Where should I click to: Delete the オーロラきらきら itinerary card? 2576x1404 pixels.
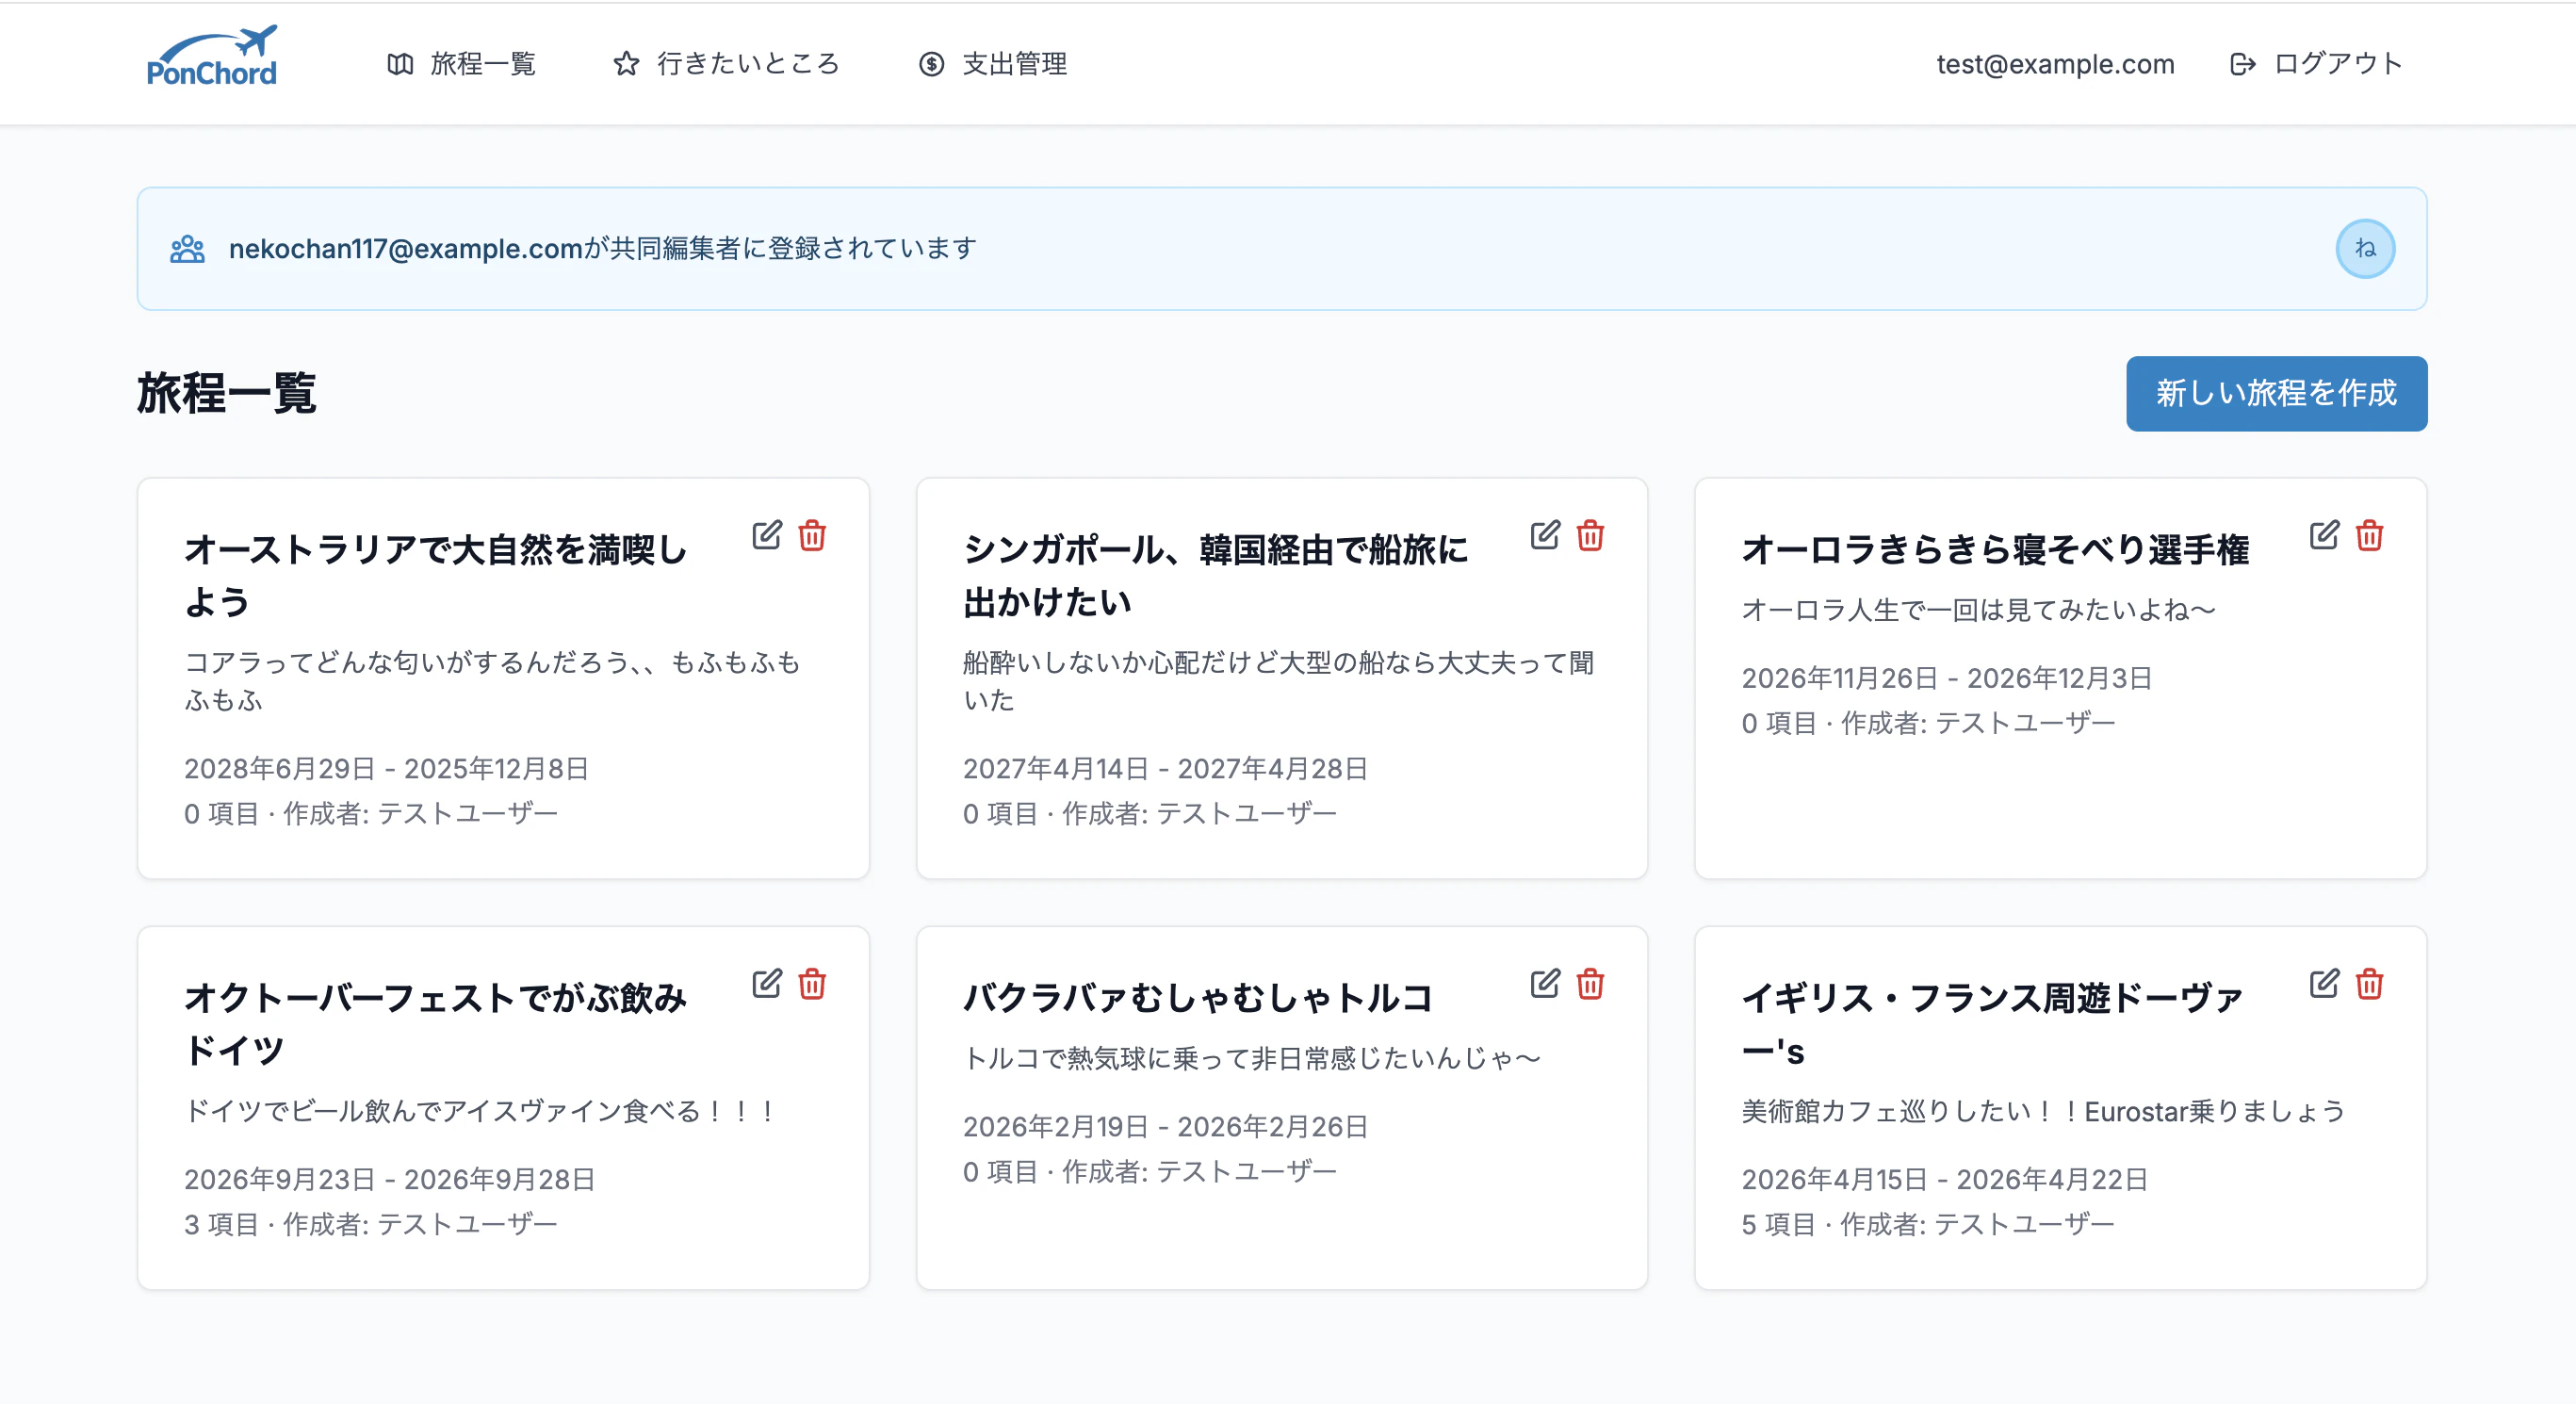pyautogui.click(x=2369, y=536)
